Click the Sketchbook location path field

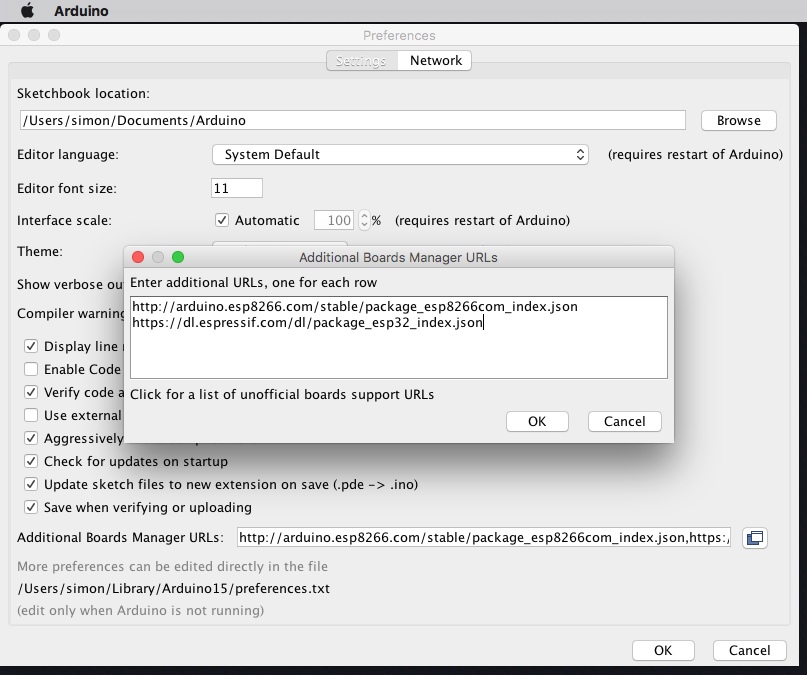[352, 120]
